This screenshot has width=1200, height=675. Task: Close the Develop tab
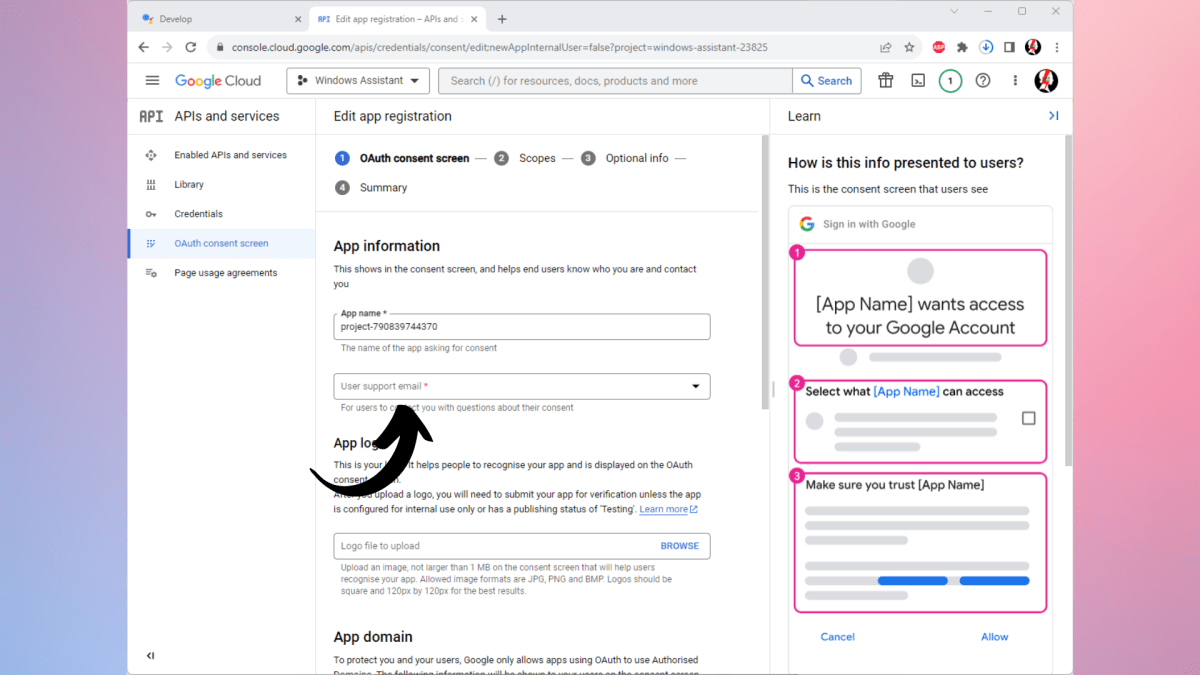(298, 19)
